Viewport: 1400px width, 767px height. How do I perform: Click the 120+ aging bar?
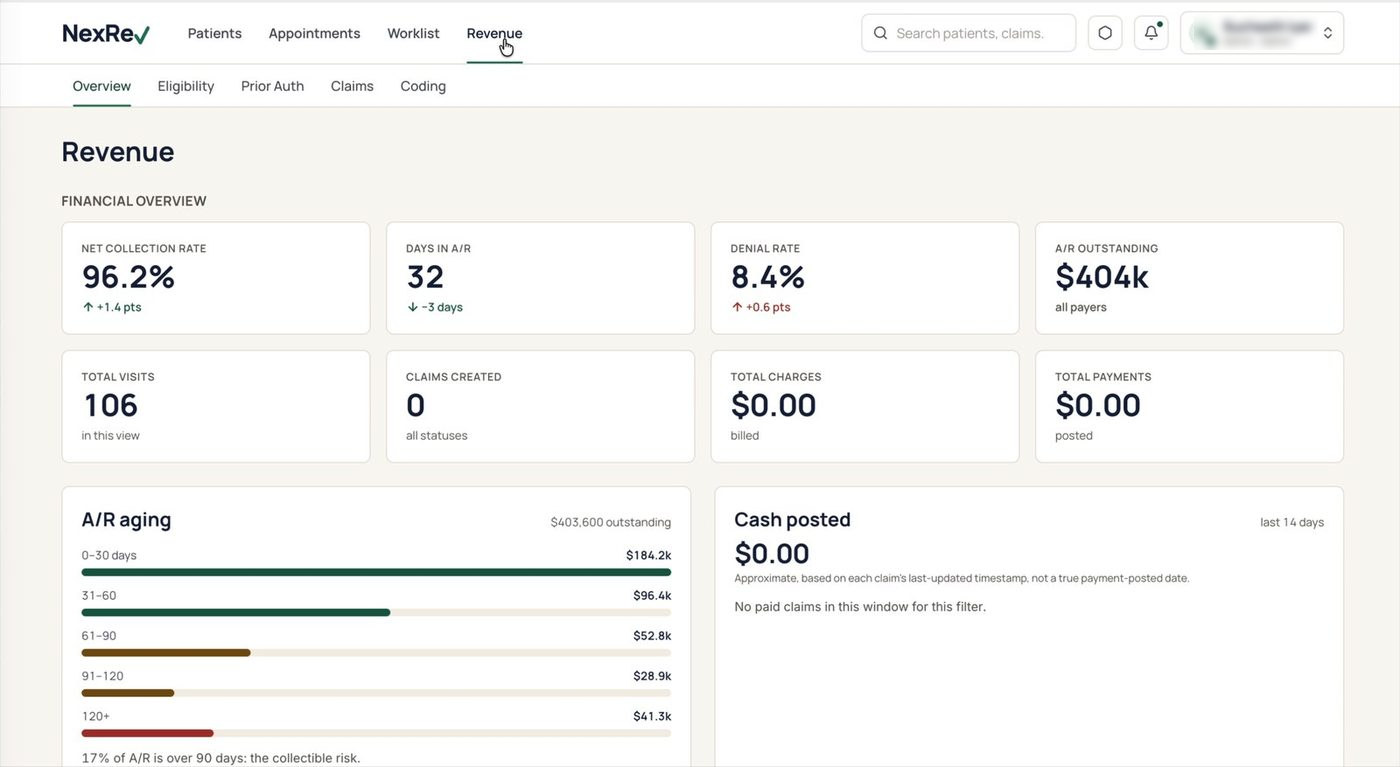(x=376, y=733)
